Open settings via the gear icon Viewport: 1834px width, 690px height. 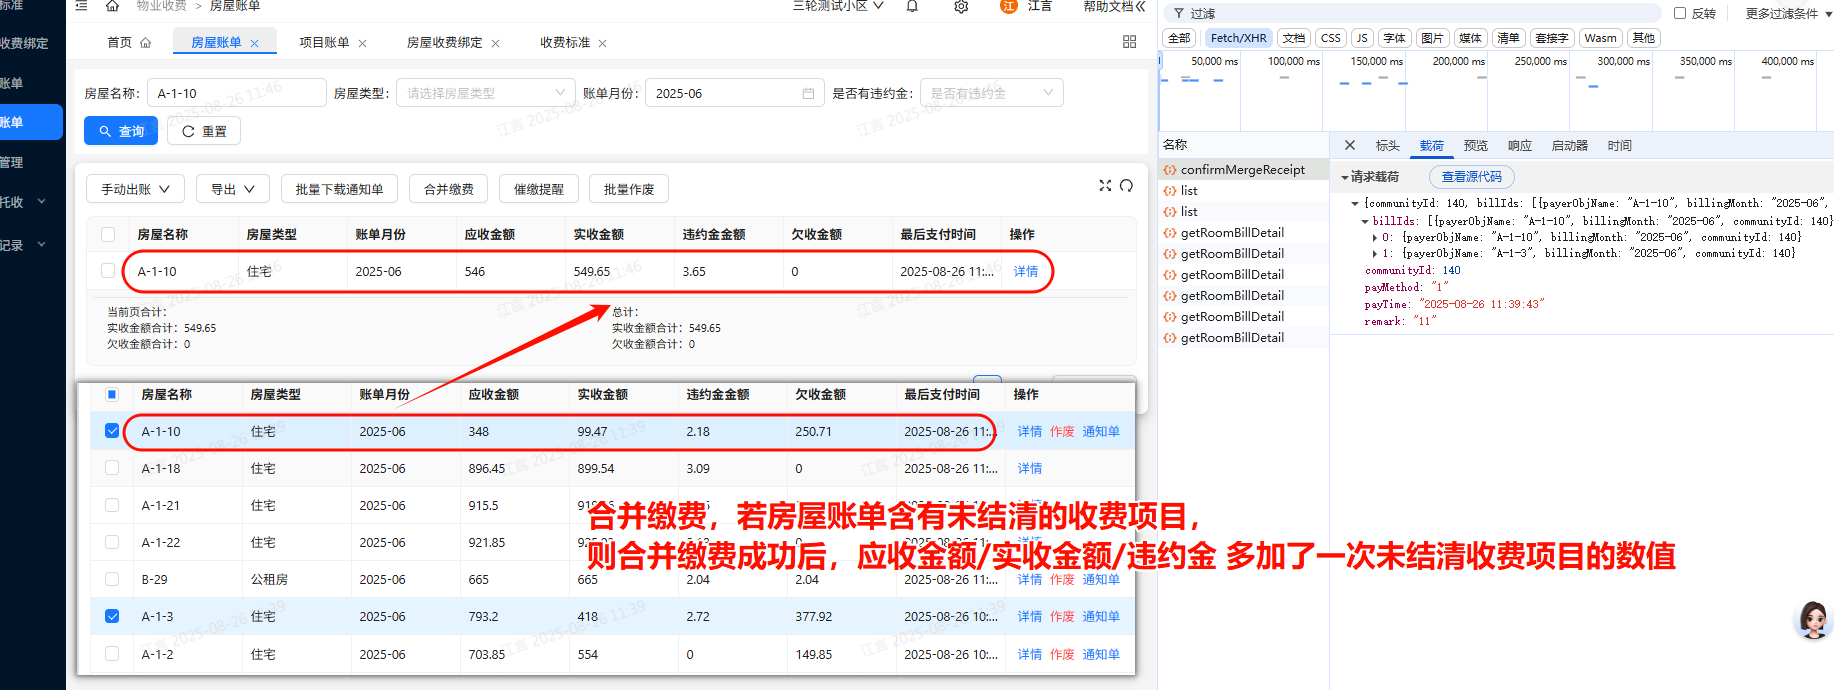960,6
